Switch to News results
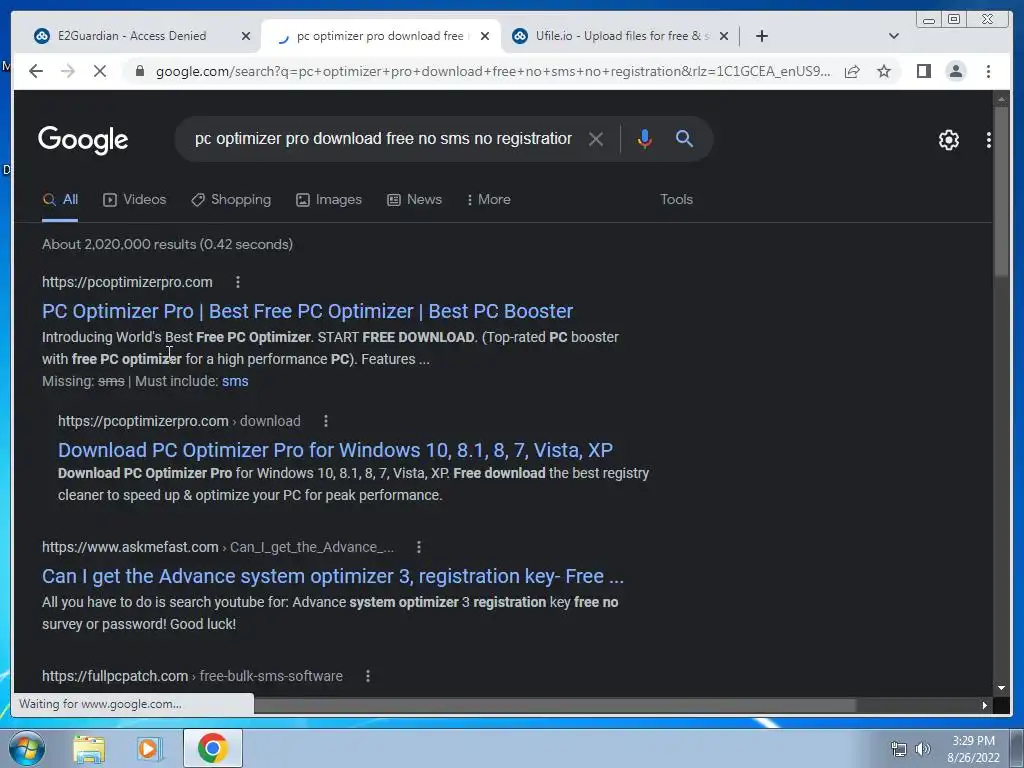The width and height of the screenshot is (1024, 768). click(414, 200)
